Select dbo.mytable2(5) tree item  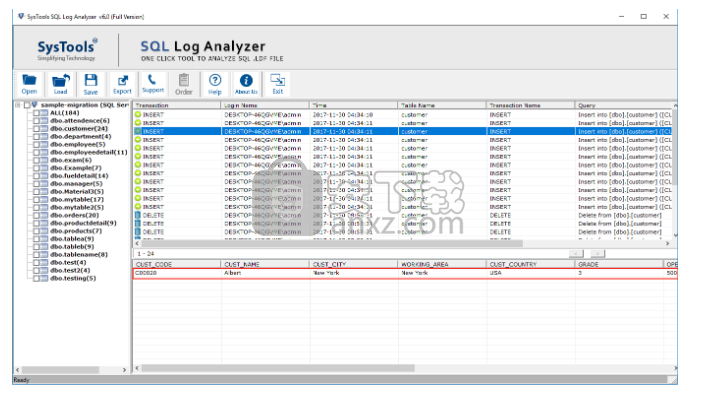77,207
